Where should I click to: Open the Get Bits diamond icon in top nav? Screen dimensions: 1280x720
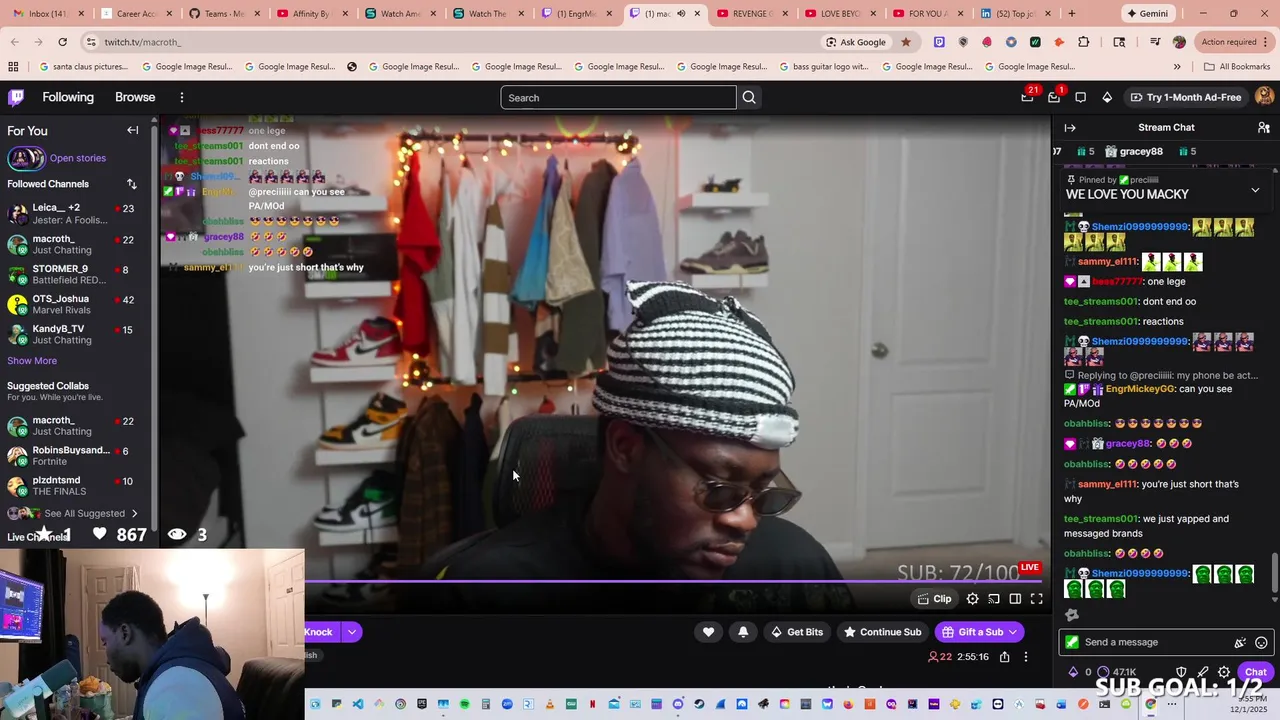click(x=1107, y=97)
